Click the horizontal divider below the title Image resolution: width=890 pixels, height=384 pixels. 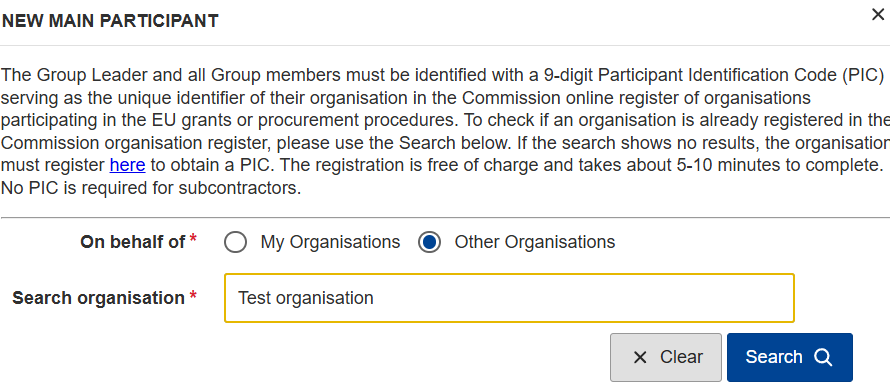[445, 45]
